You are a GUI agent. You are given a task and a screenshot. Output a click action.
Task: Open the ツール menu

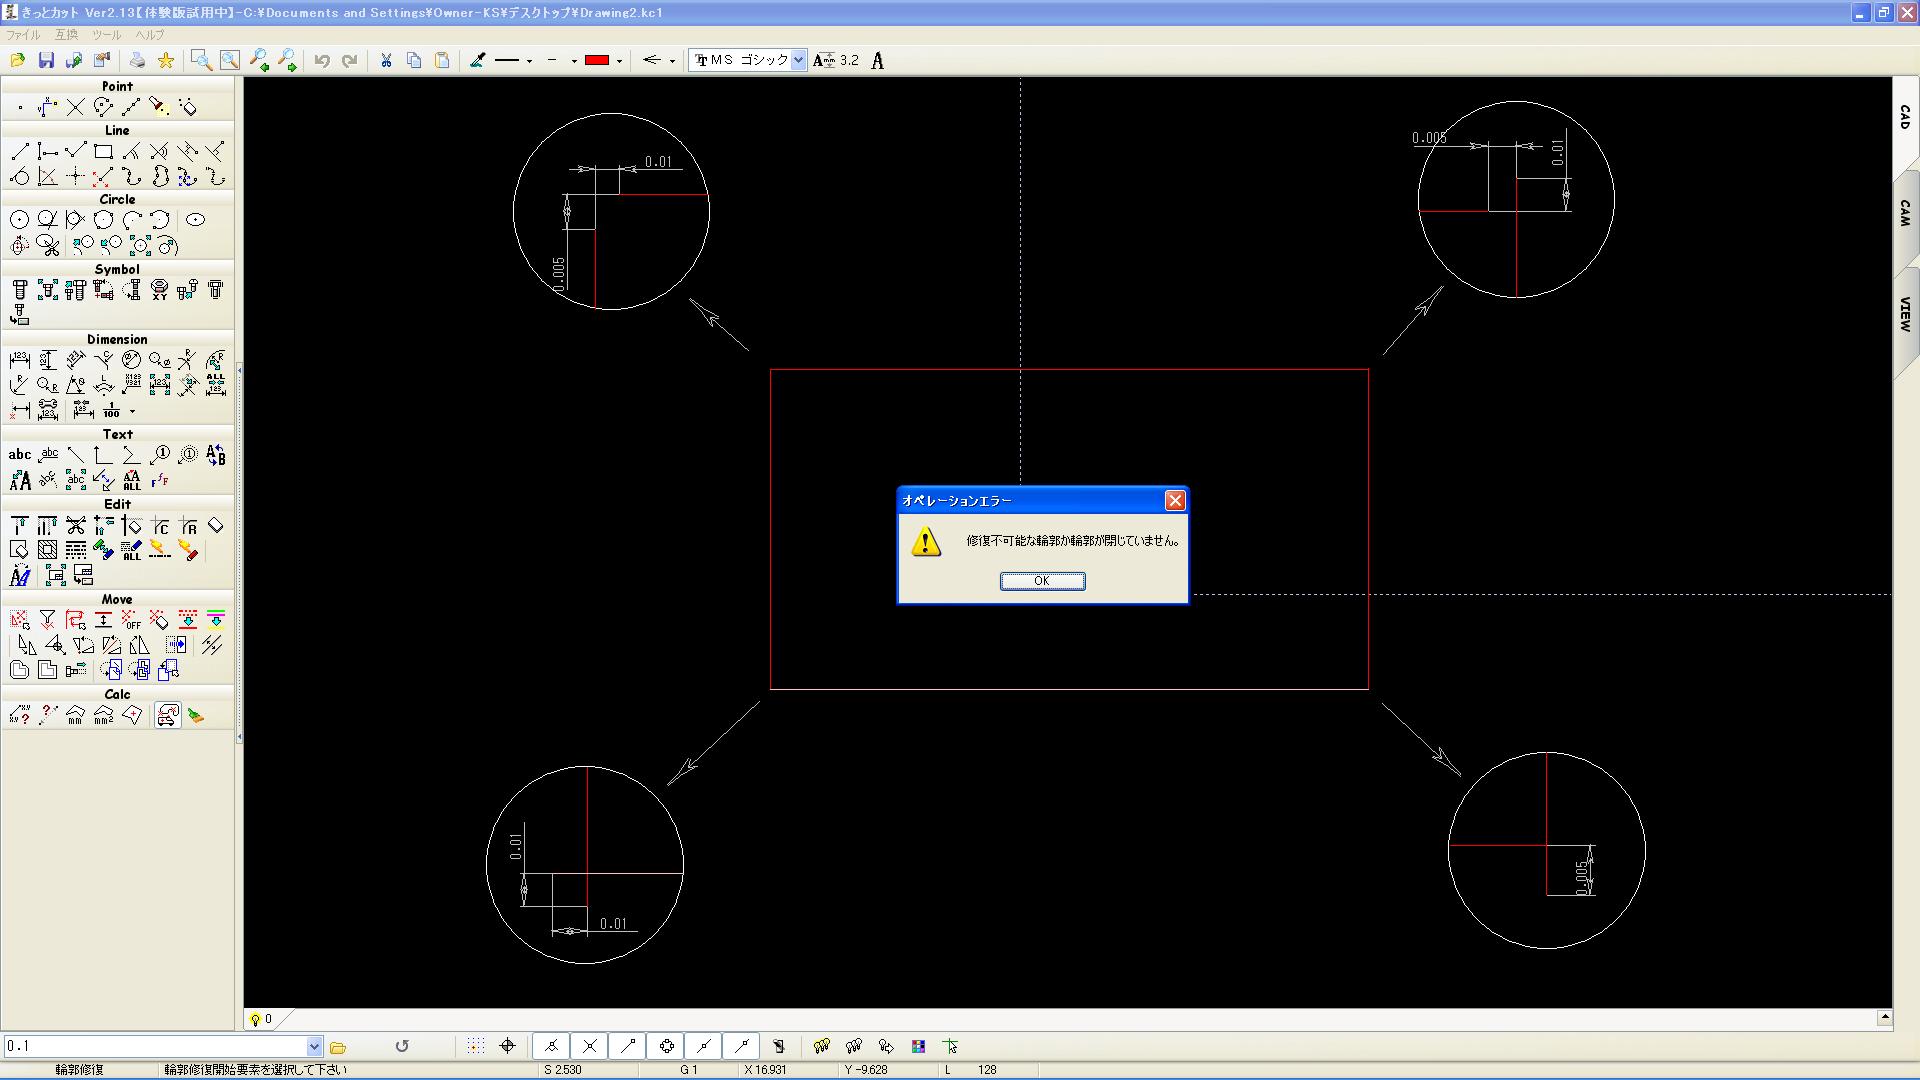click(x=106, y=35)
